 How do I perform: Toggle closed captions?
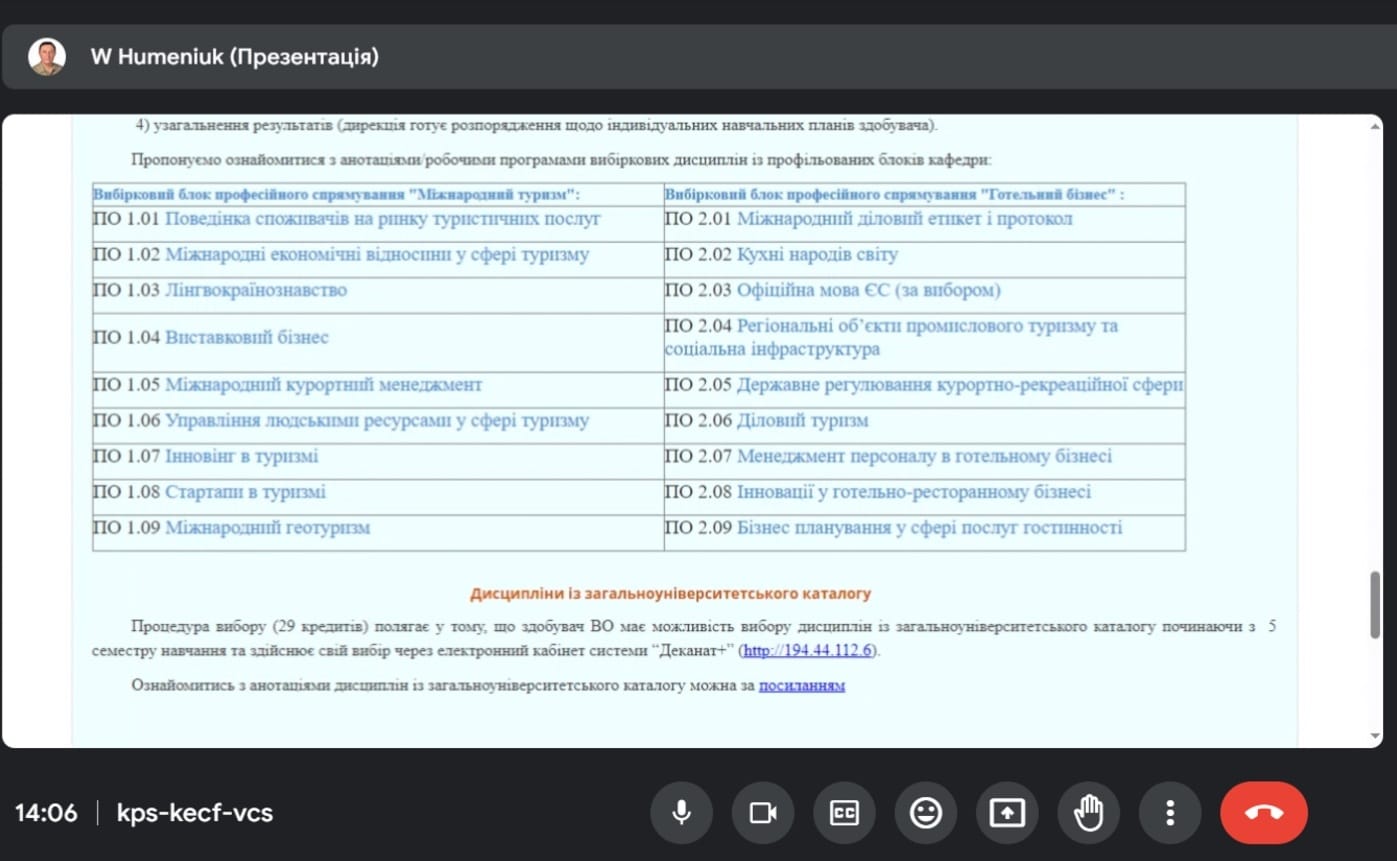point(845,813)
